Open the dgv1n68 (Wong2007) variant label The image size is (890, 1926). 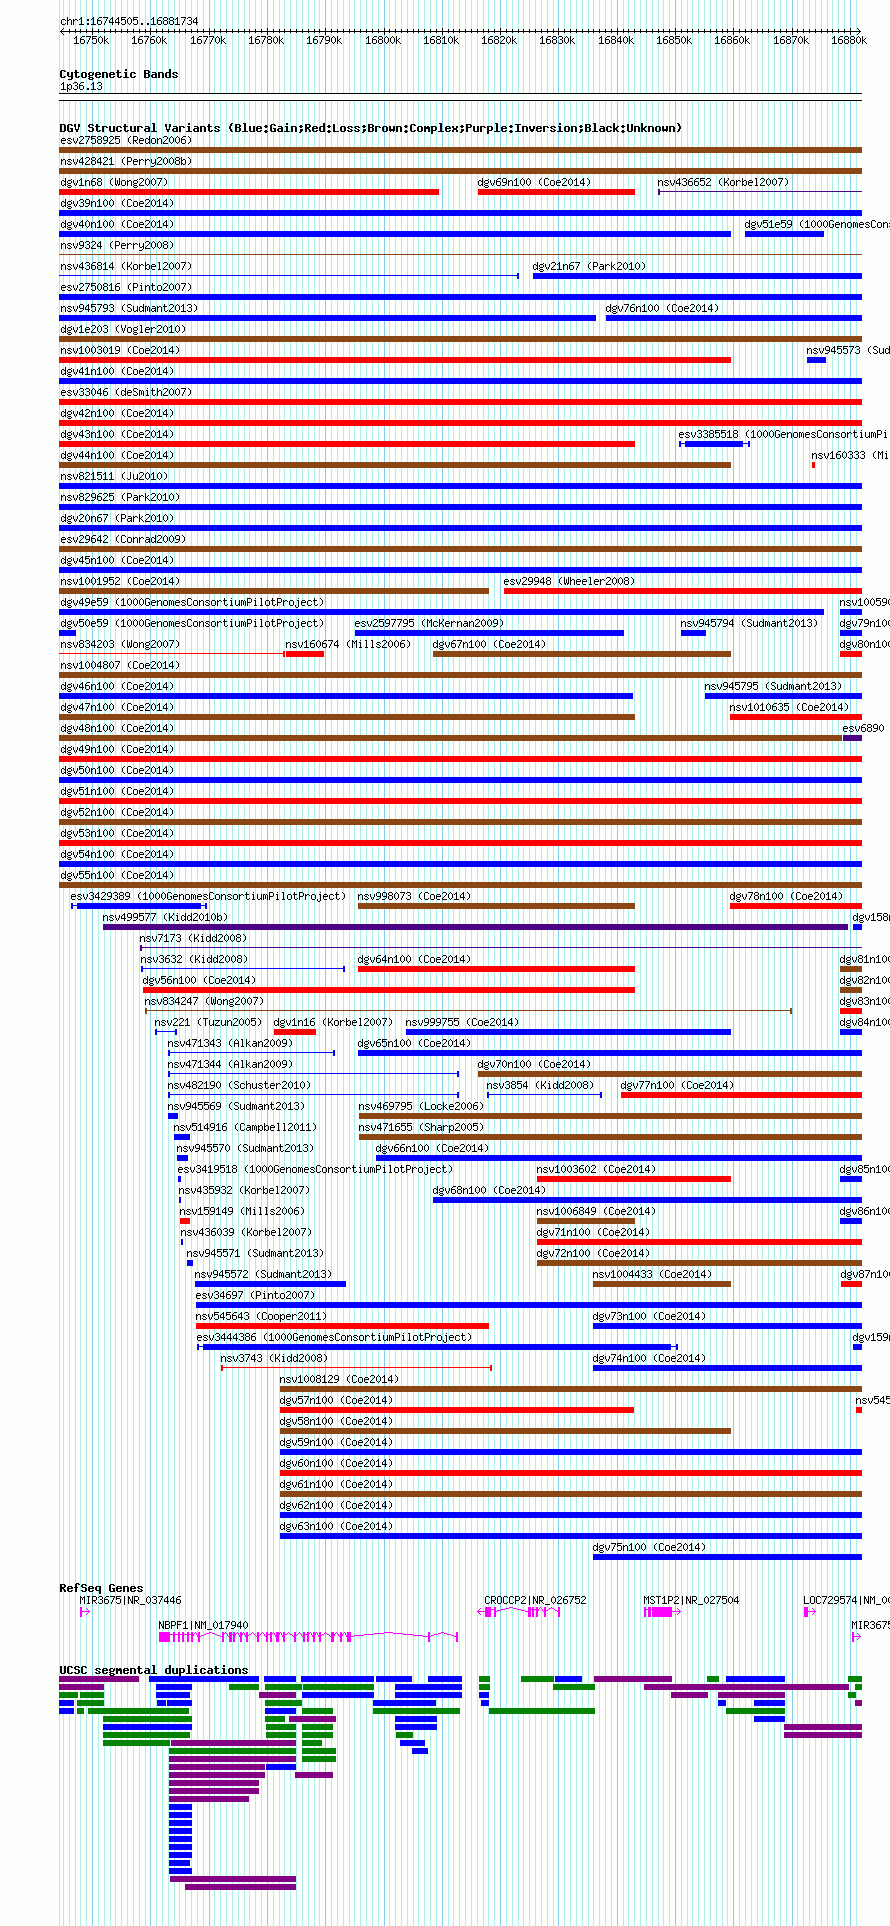pos(114,182)
